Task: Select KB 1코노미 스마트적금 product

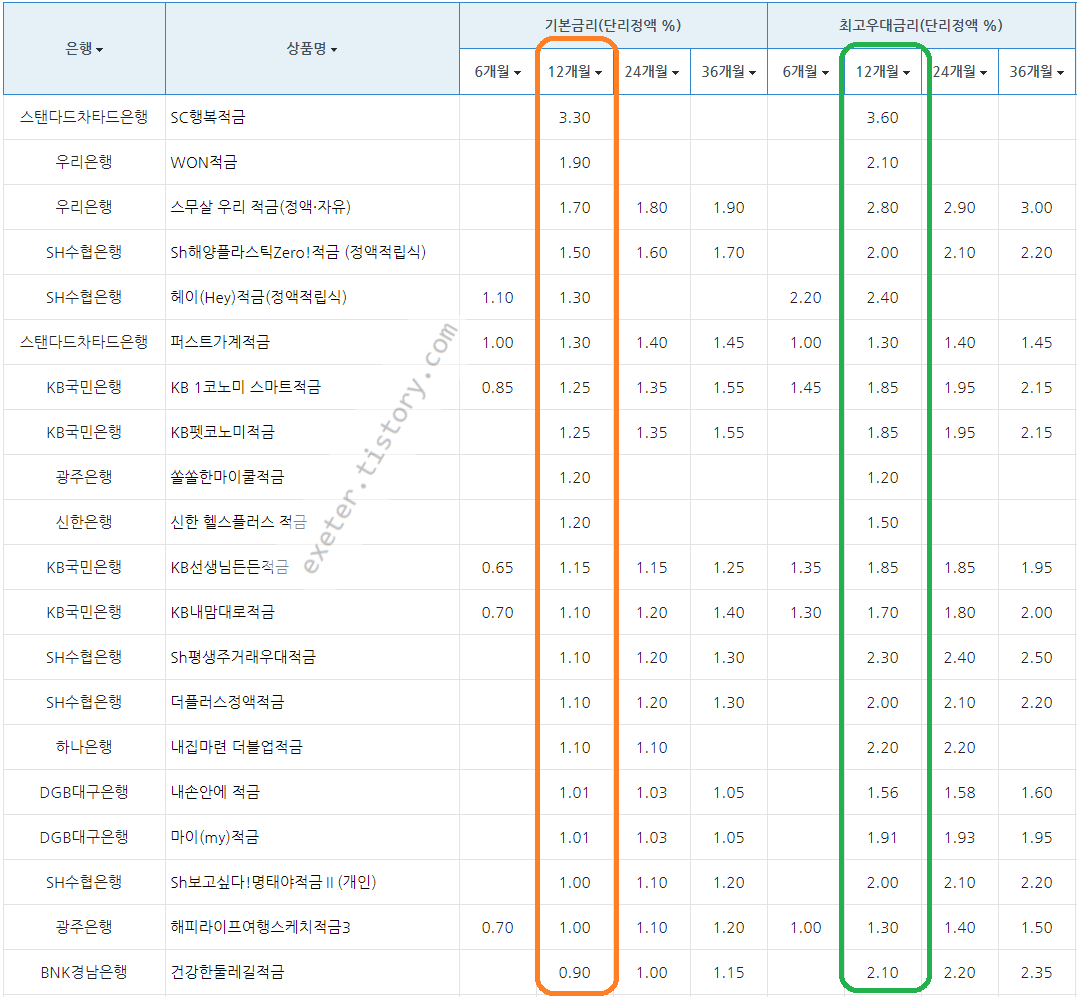Action: (246, 387)
